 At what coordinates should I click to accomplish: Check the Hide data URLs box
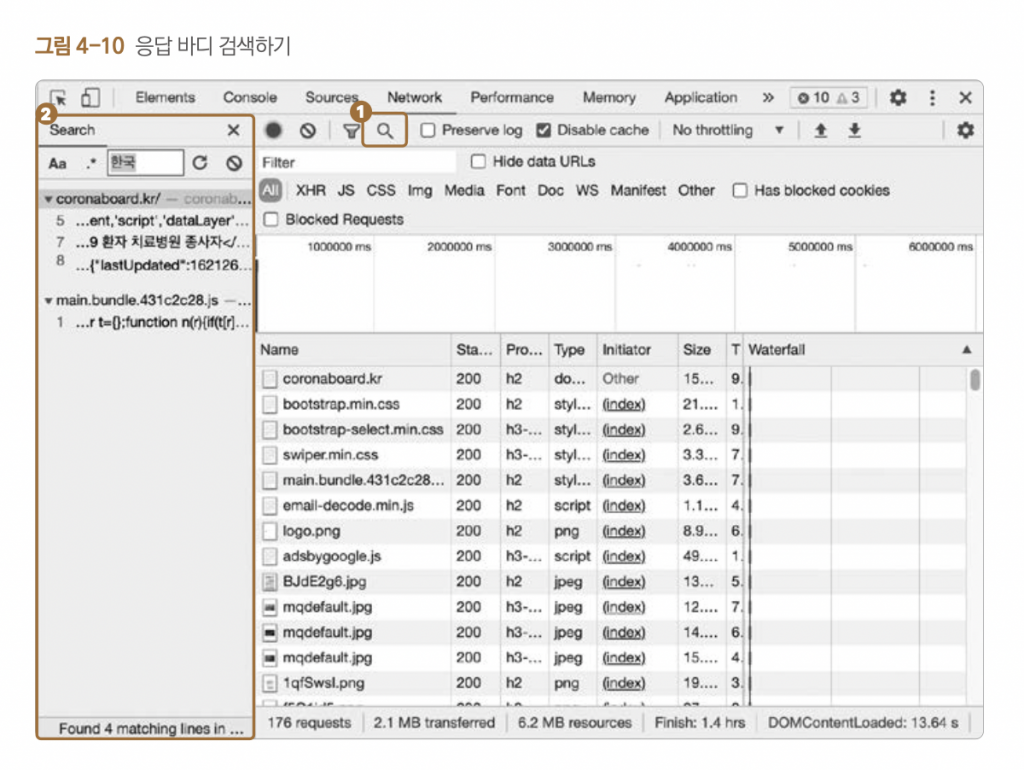[x=478, y=161]
